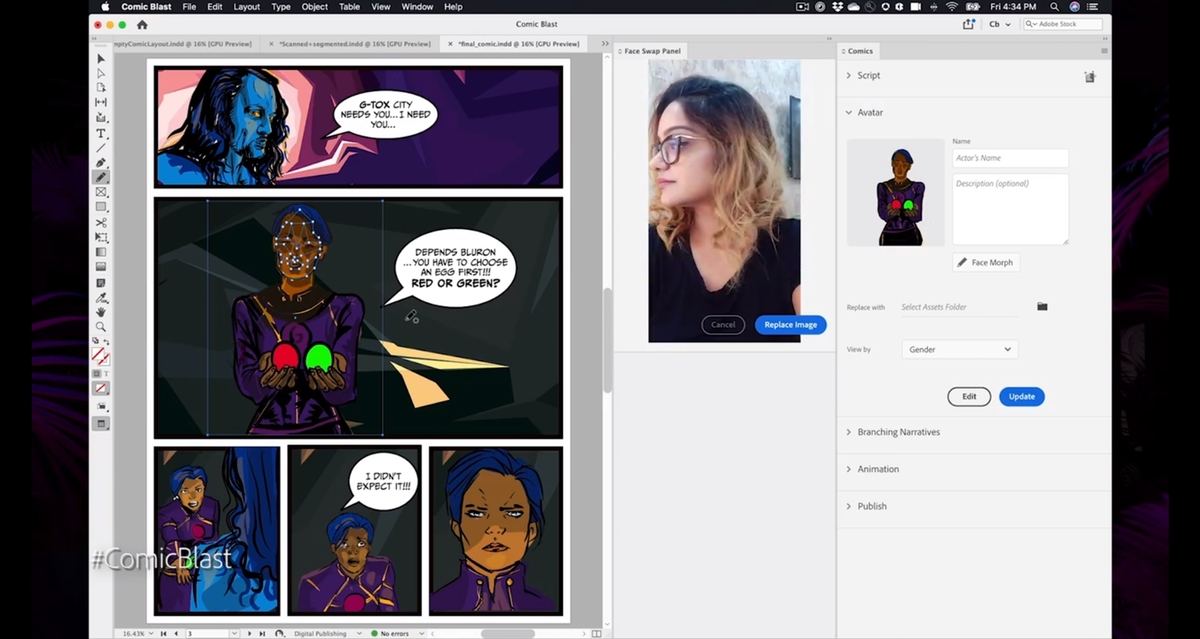Toggle formatting affects text button
Screen dimensions: 1200x639
click(x=106, y=373)
